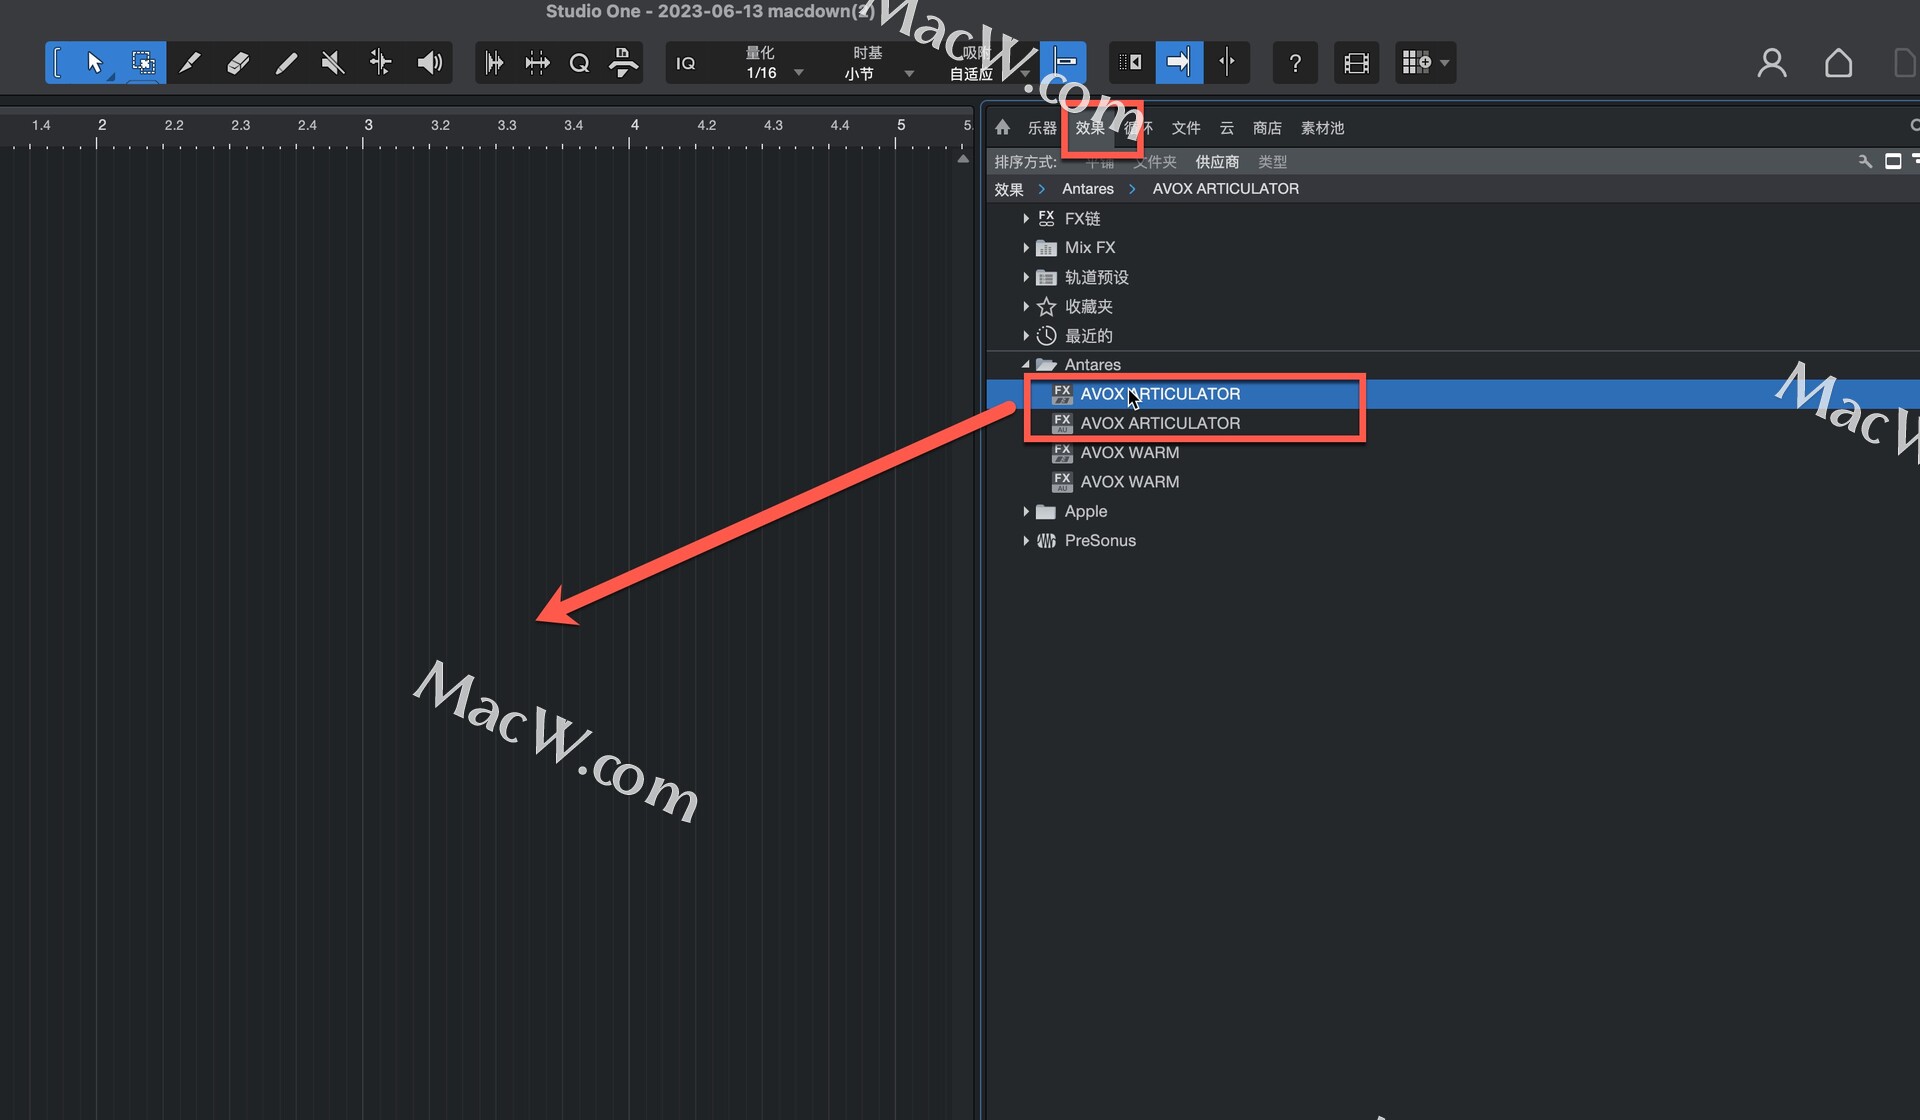Screen dimensions: 1920x1120
Task: Select the Paint pencil tool
Action: (286, 63)
